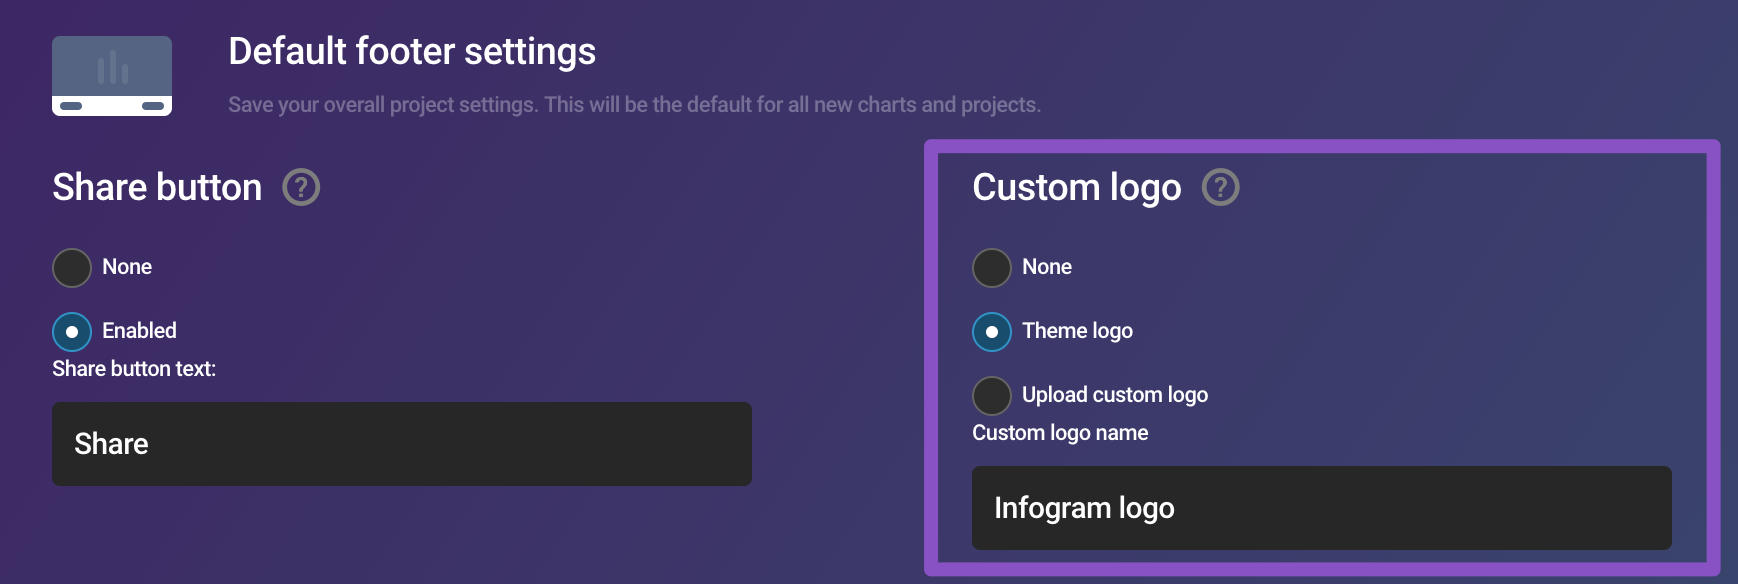Open the Share button help question-mark icon
Screen dimensions: 1738x584
[301, 187]
